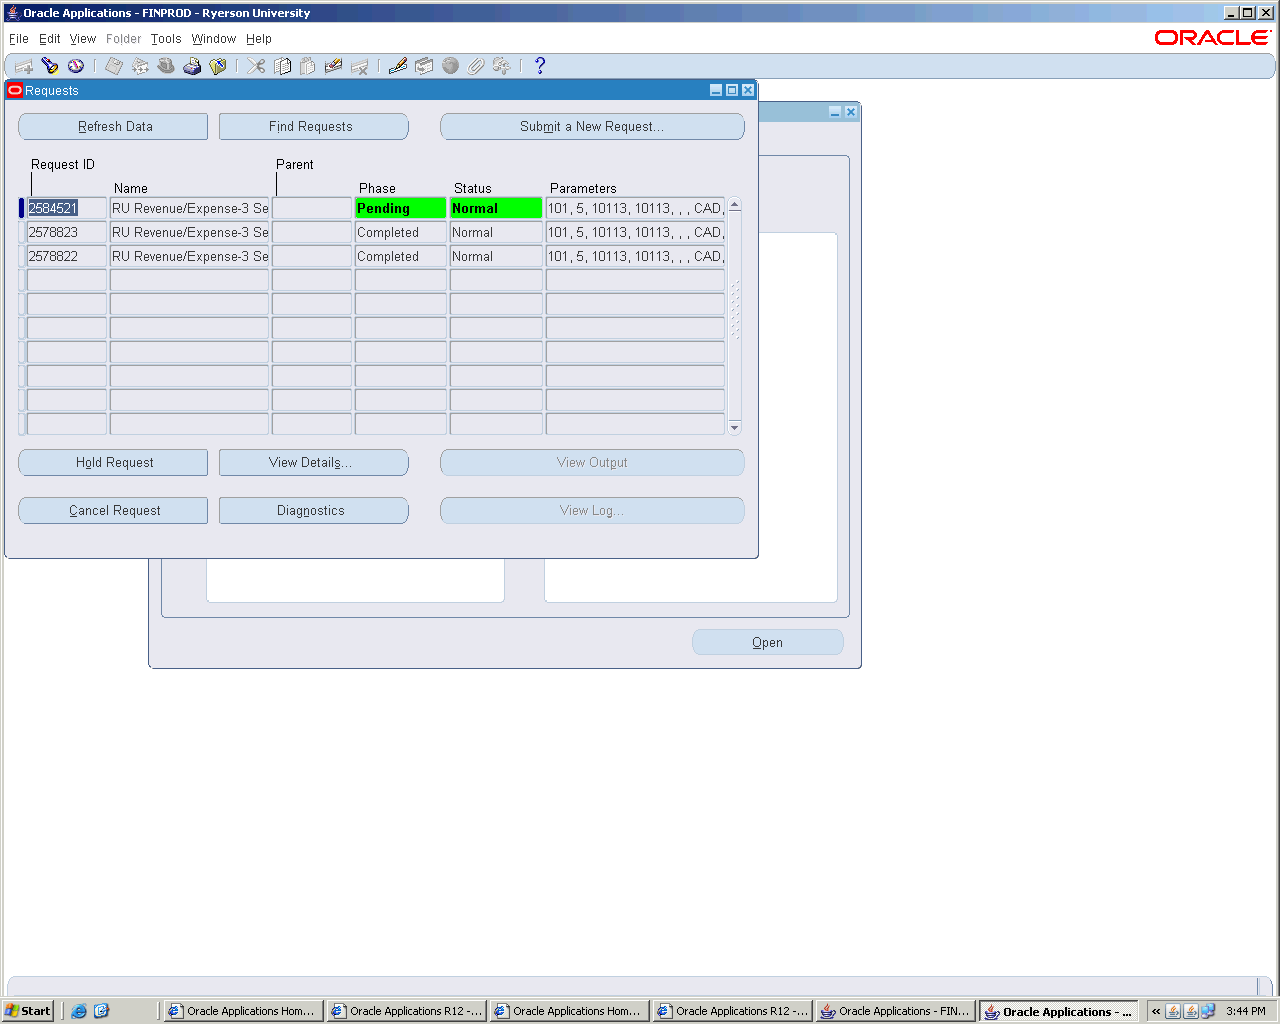Click the requests list scroll-down arrow
The image size is (1280, 1024).
(x=735, y=428)
